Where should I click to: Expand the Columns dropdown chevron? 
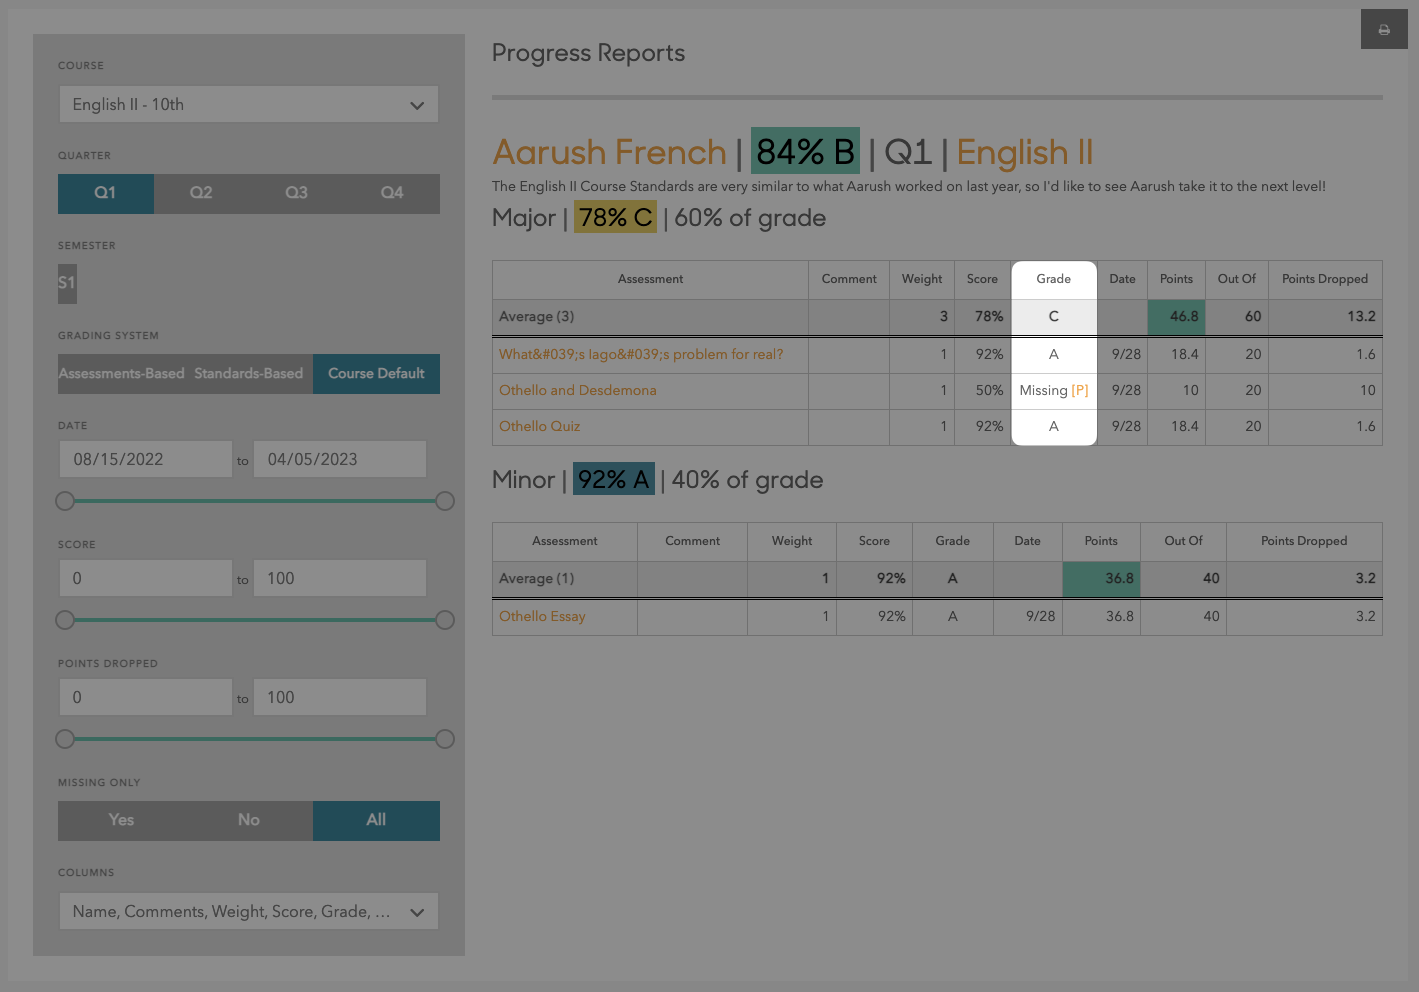417,912
